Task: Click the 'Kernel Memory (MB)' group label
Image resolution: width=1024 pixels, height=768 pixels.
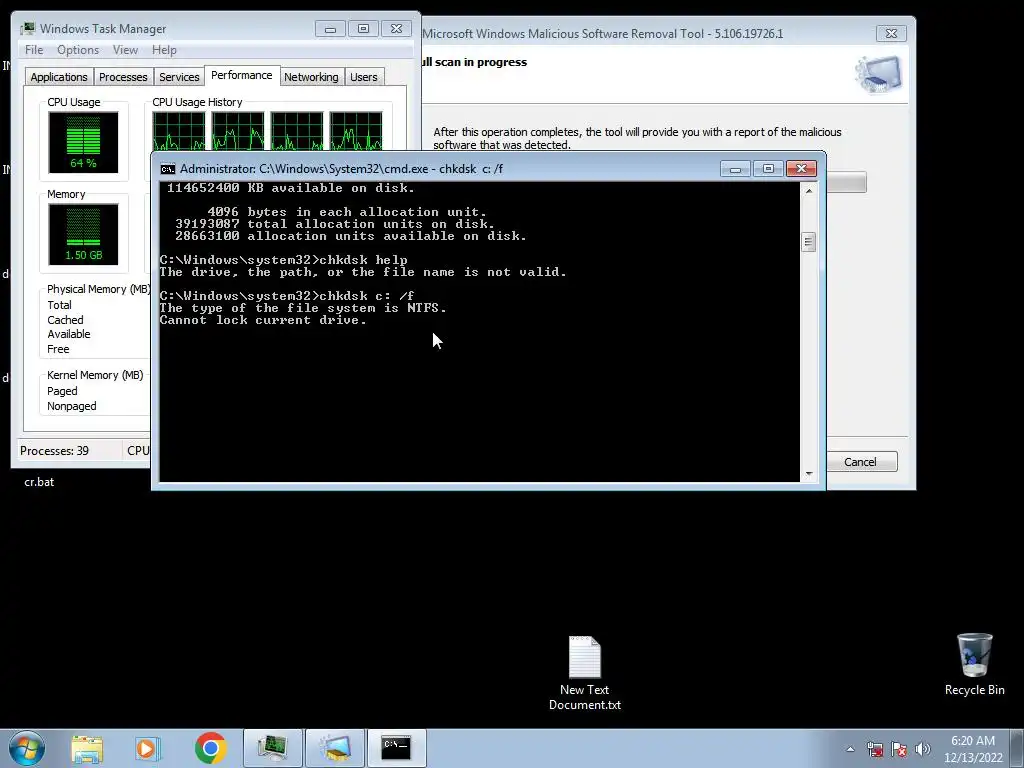Action: (95, 375)
